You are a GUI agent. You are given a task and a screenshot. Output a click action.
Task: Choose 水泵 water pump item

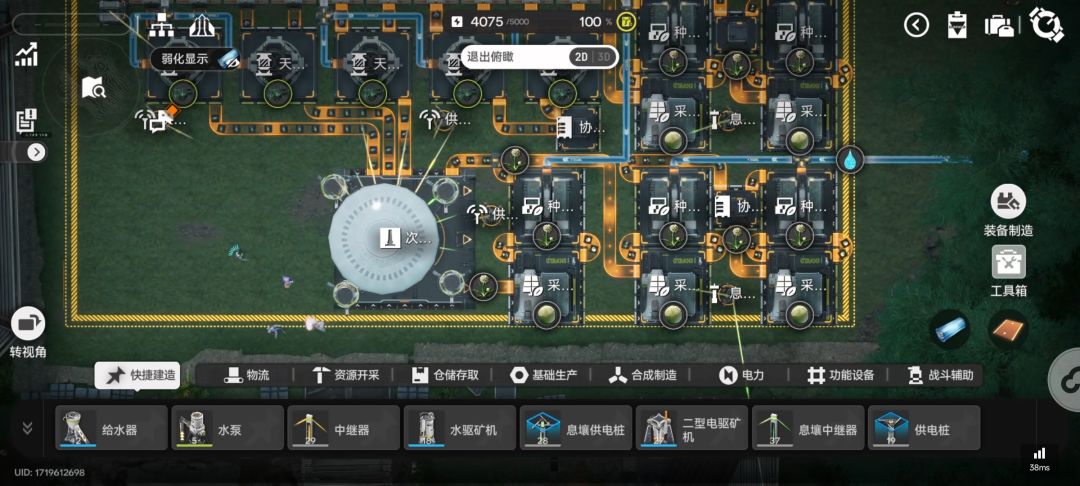click(x=227, y=428)
